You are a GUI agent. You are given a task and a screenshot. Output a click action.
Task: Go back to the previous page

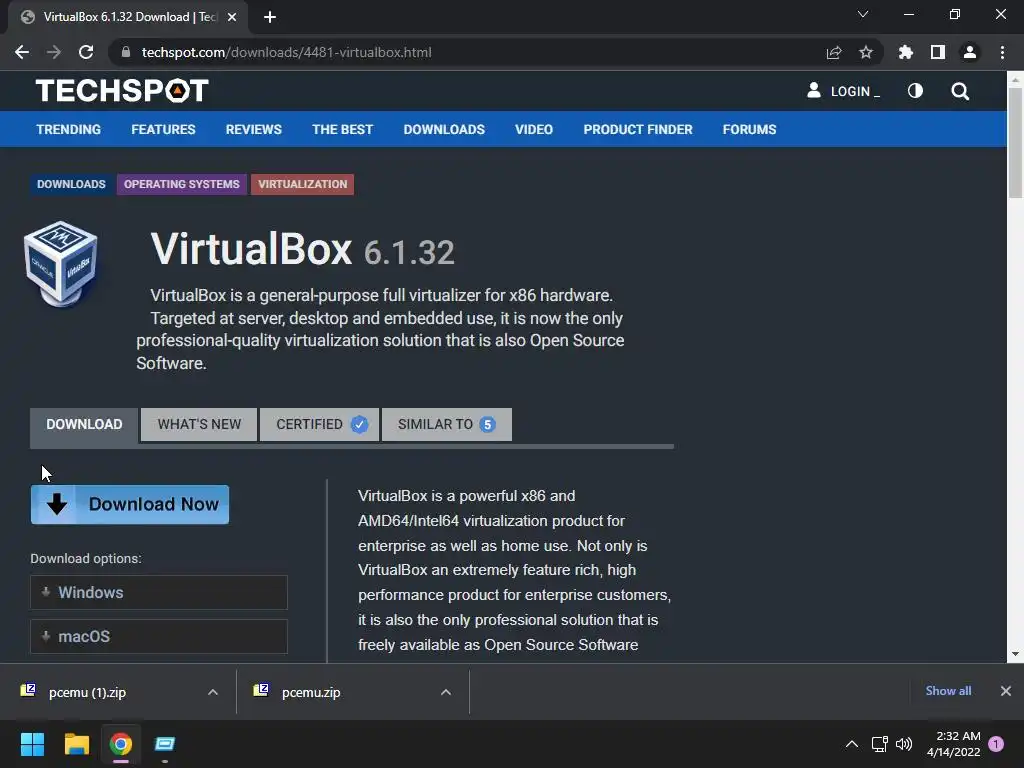[22, 52]
